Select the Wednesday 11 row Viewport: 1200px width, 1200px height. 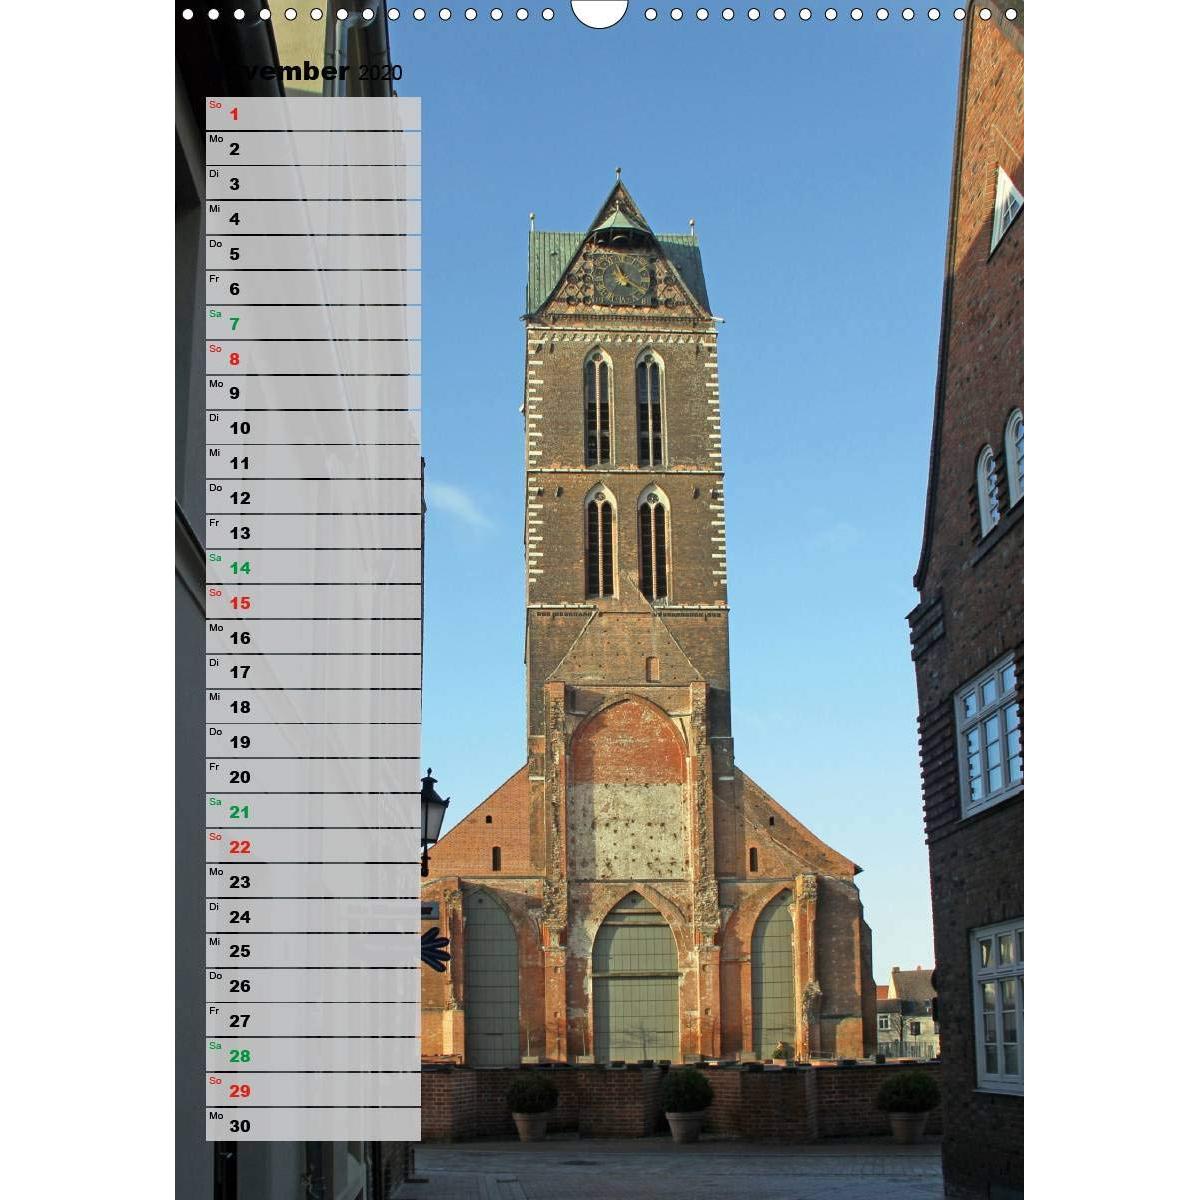click(x=313, y=463)
